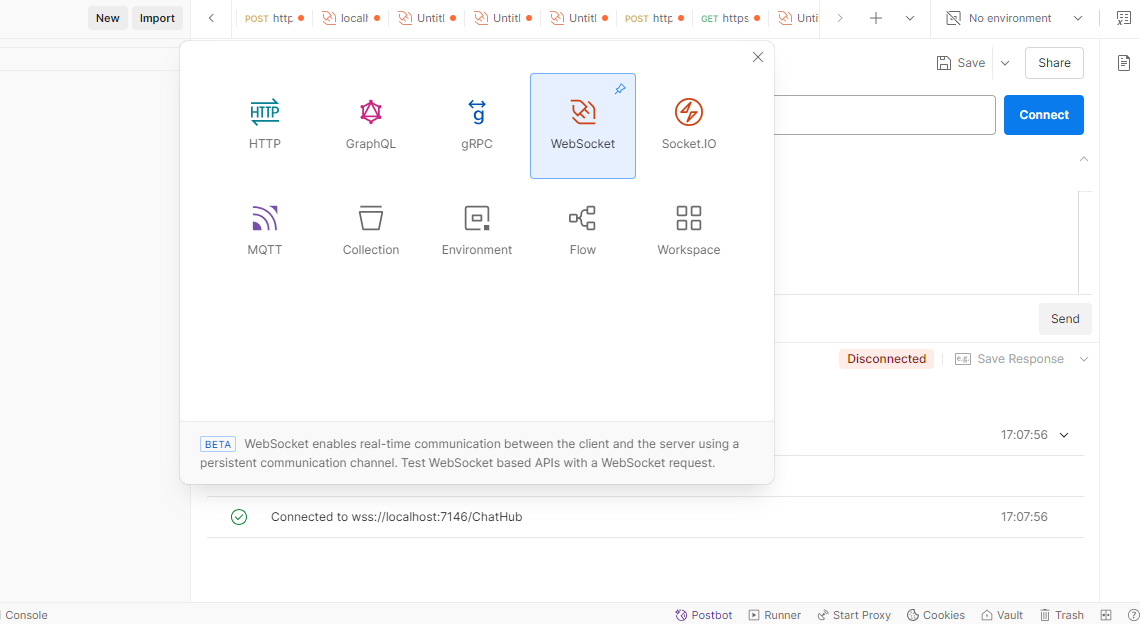Switch to the first POST http tab

[272, 18]
